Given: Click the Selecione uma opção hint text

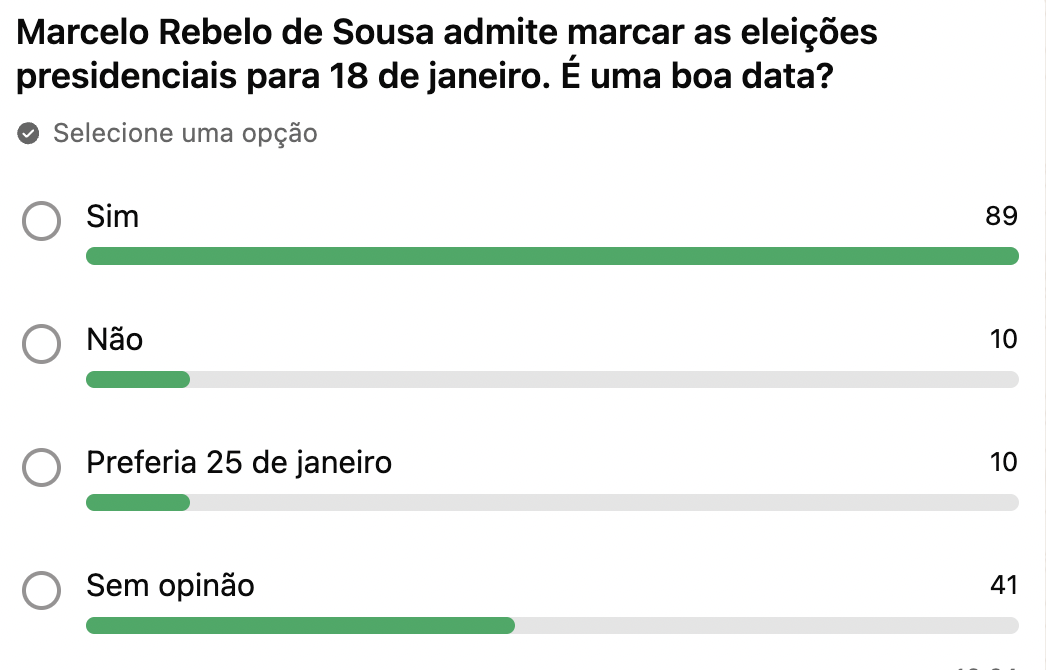Looking at the screenshot, I should click(185, 133).
